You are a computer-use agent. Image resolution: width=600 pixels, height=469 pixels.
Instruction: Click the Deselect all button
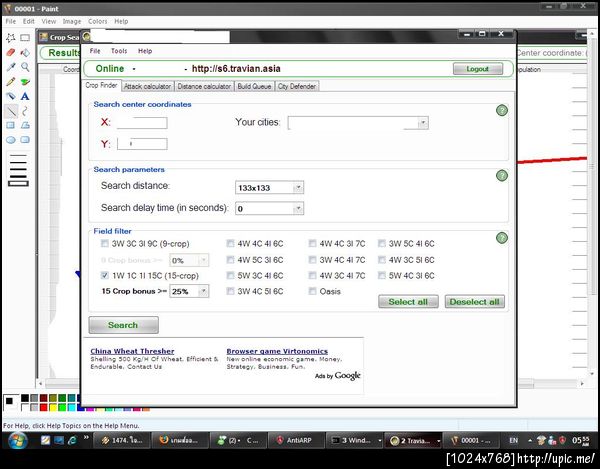coord(474,302)
